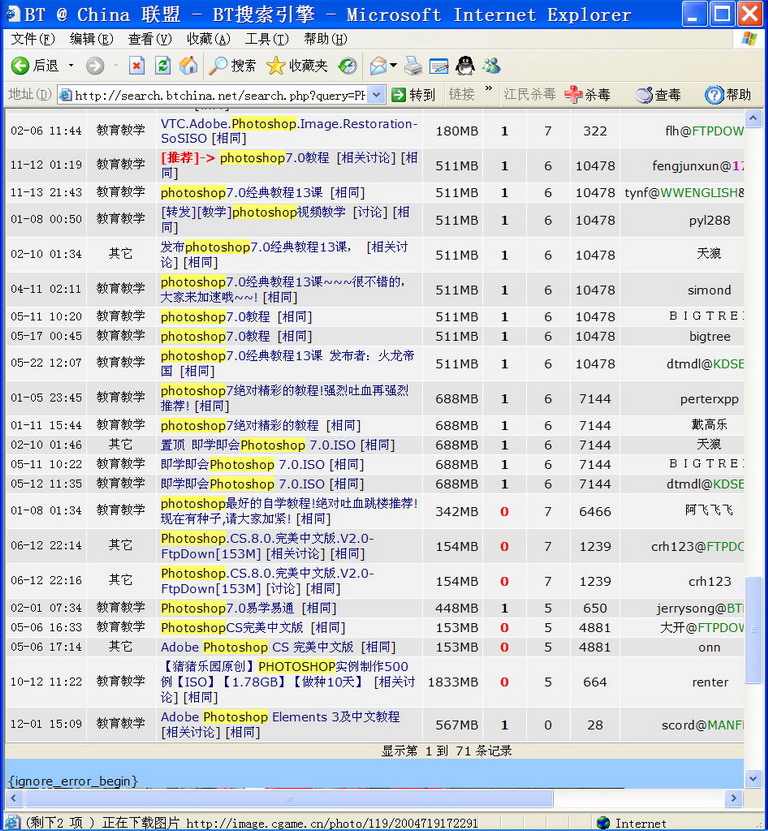Select the uploader name perterxpp
This screenshot has width=768, height=831.
coord(709,399)
